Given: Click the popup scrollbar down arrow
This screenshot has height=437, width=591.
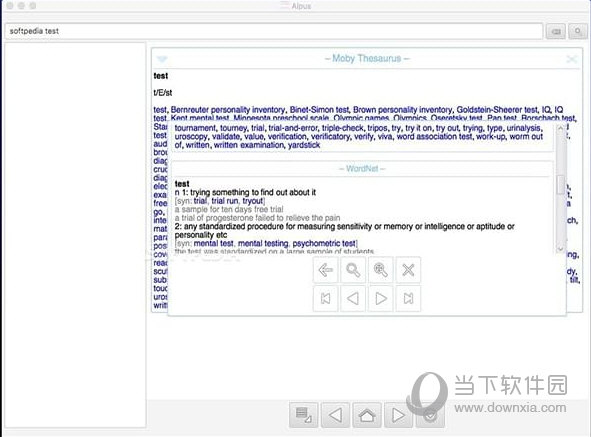Looking at the screenshot, I should pyautogui.click(x=560, y=248).
